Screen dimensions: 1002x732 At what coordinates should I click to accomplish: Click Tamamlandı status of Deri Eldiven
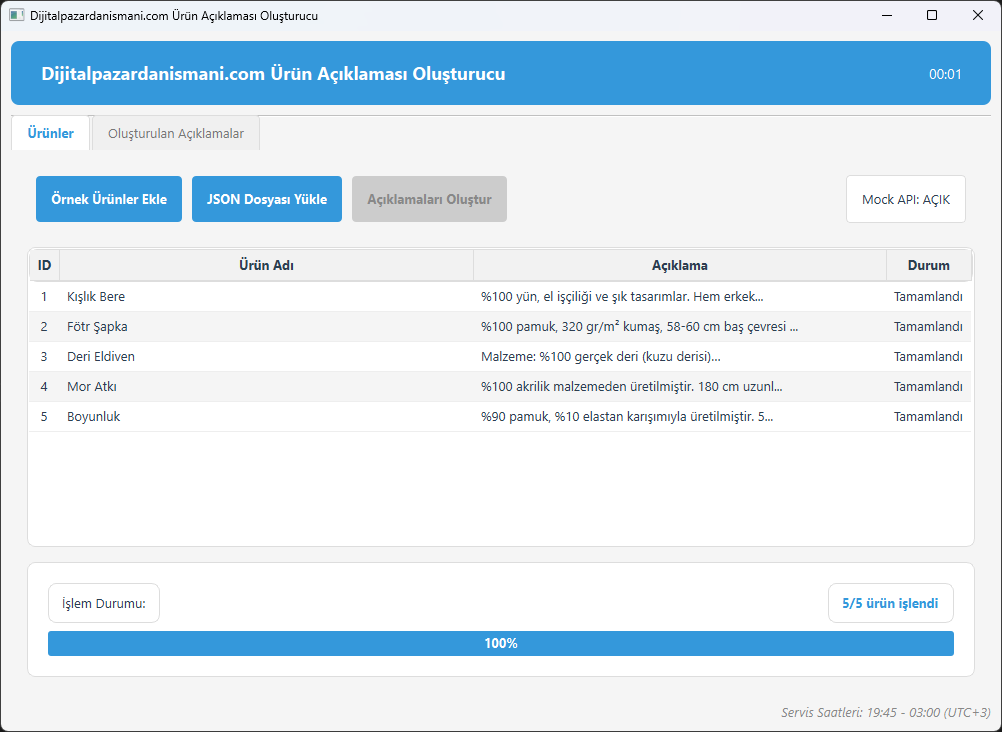tap(928, 357)
